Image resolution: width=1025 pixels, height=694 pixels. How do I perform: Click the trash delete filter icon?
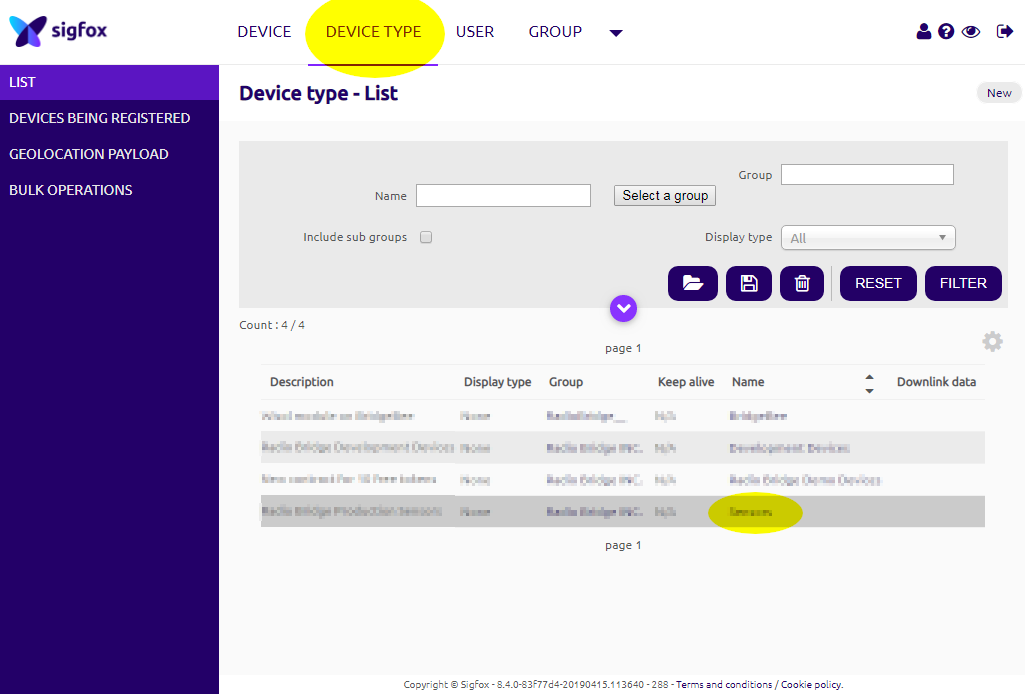pos(801,283)
